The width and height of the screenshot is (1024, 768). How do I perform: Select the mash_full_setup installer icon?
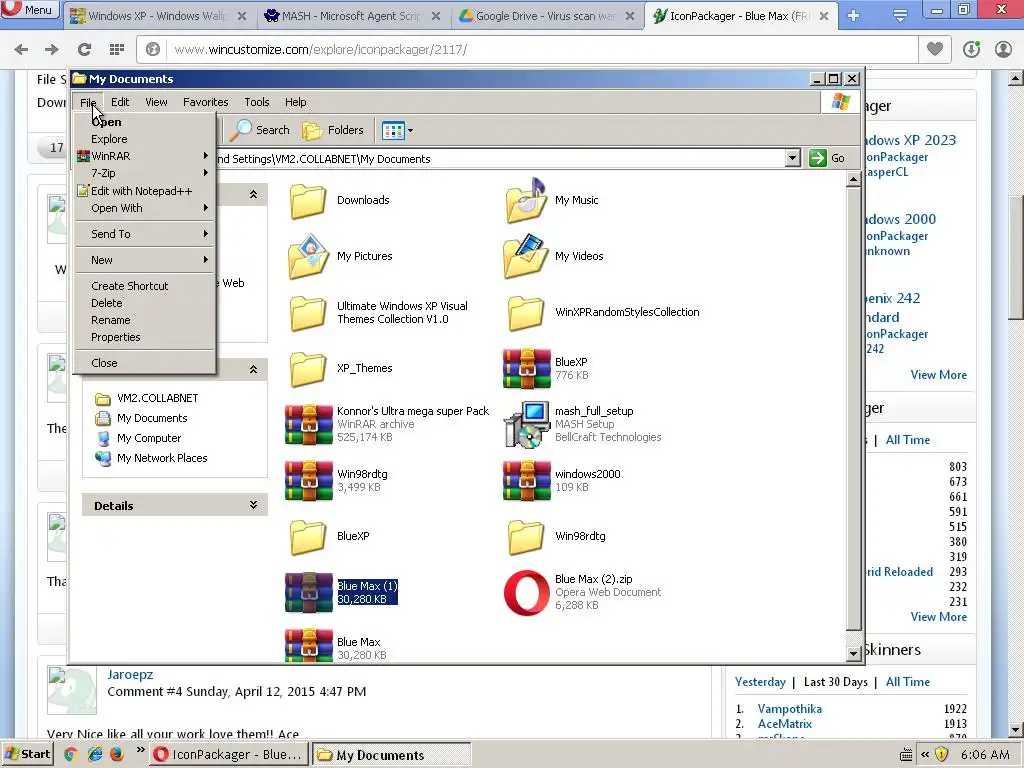(x=526, y=424)
